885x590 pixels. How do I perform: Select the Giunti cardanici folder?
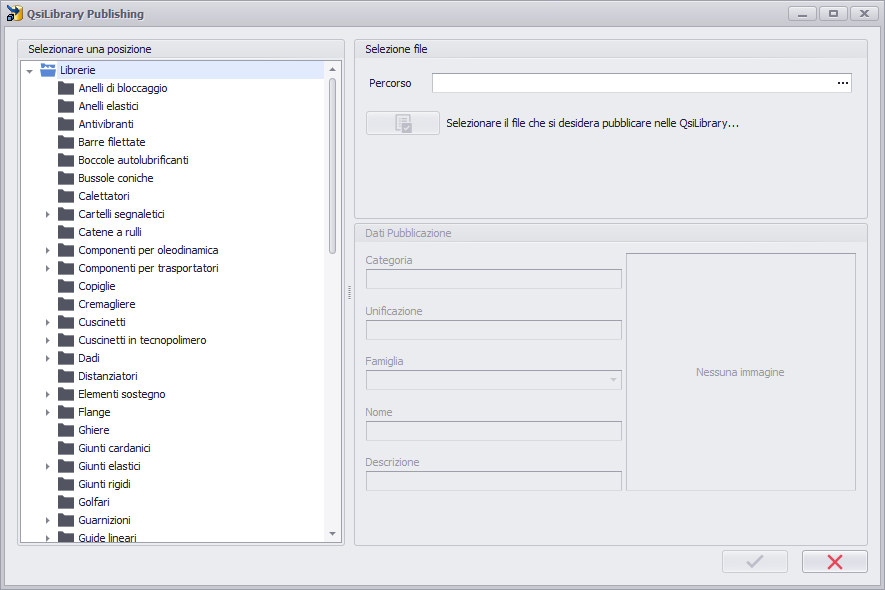point(115,448)
